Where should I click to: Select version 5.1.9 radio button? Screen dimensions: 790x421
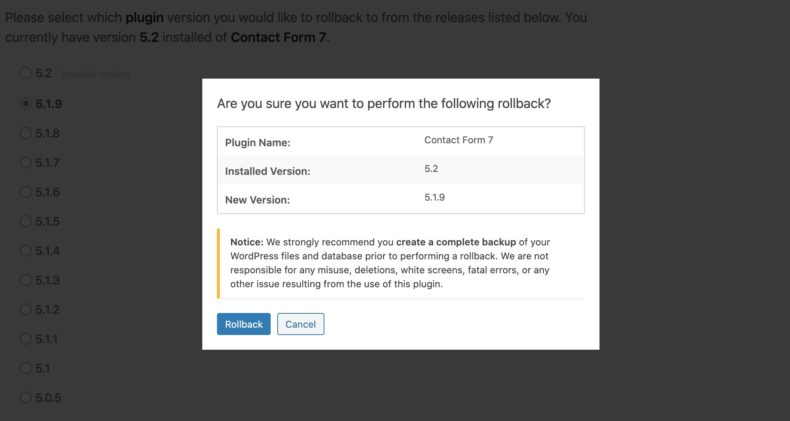pos(25,103)
